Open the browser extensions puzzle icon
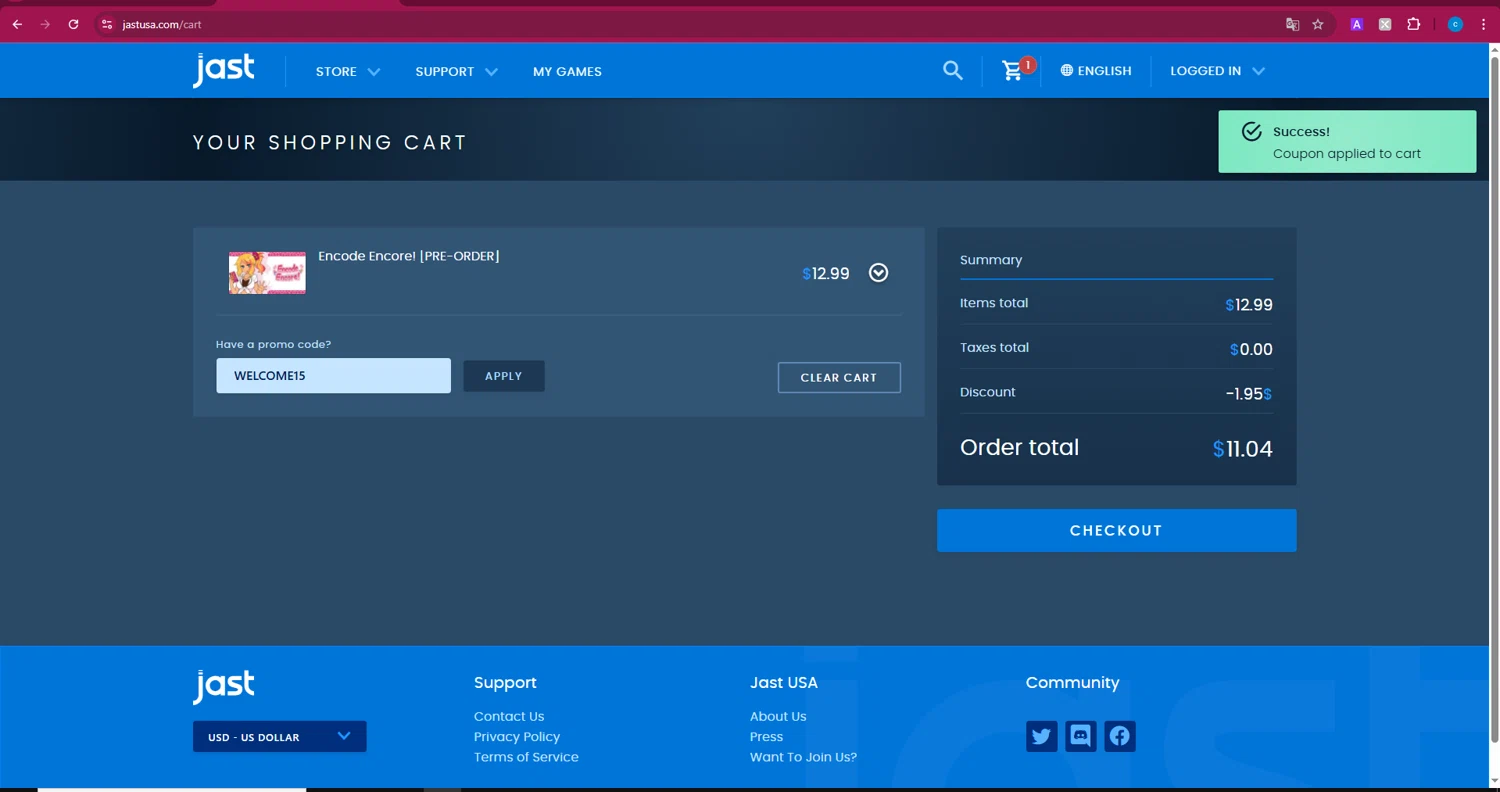Screen dimensions: 1500x792 (x=1413, y=24)
